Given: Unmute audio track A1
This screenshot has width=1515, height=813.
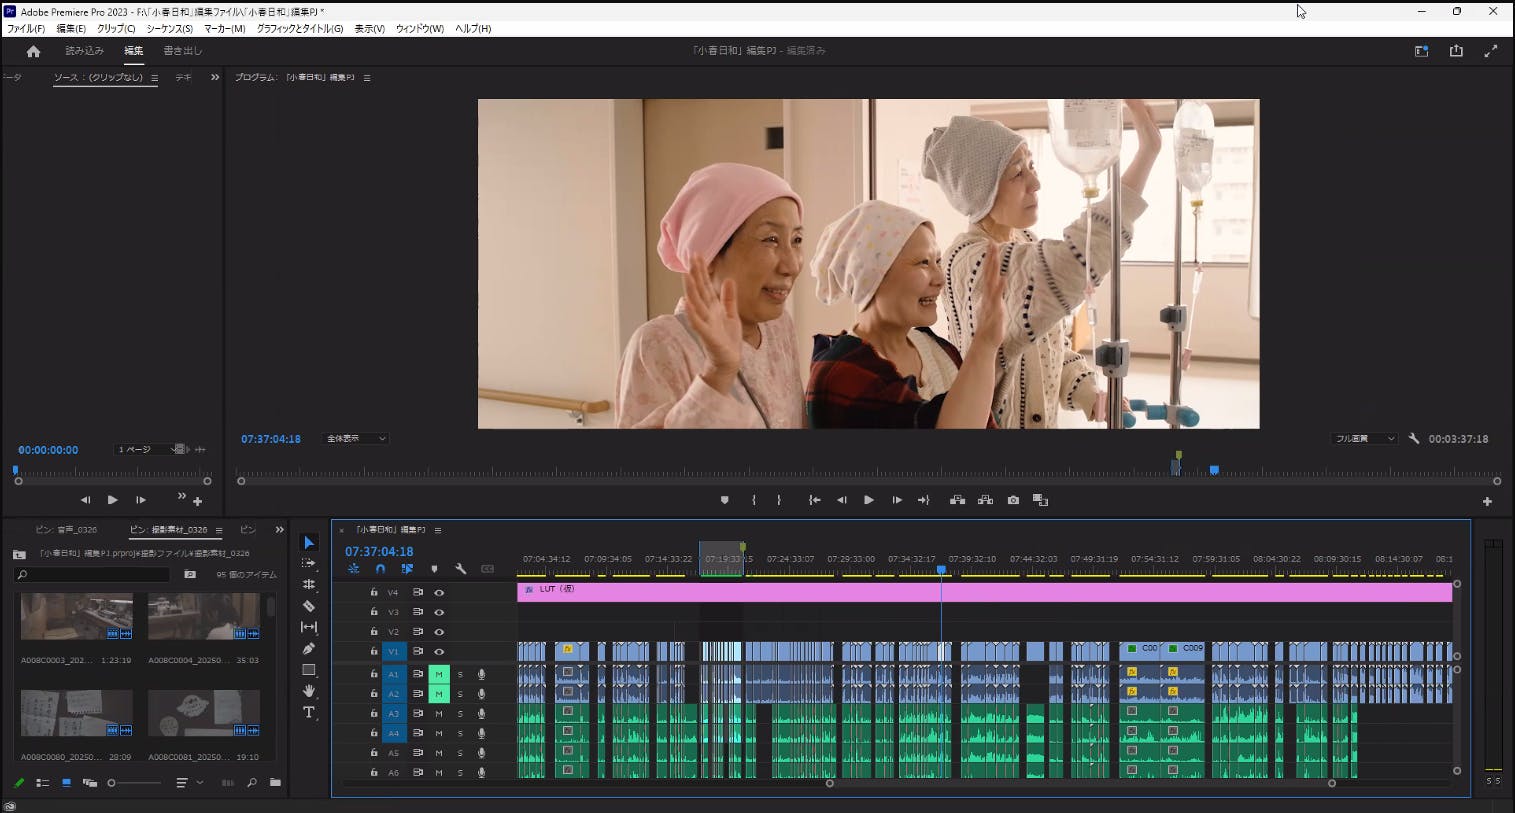Looking at the screenshot, I should (x=439, y=675).
